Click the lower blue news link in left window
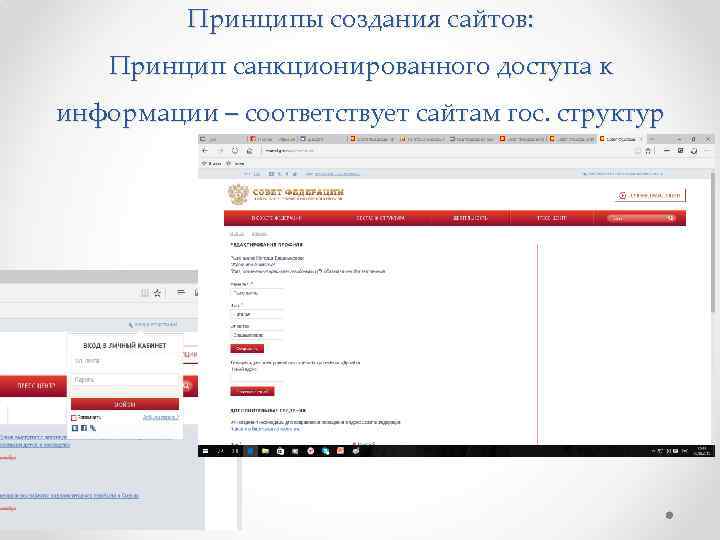This screenshot has height=540, width=720. [69, 495]
